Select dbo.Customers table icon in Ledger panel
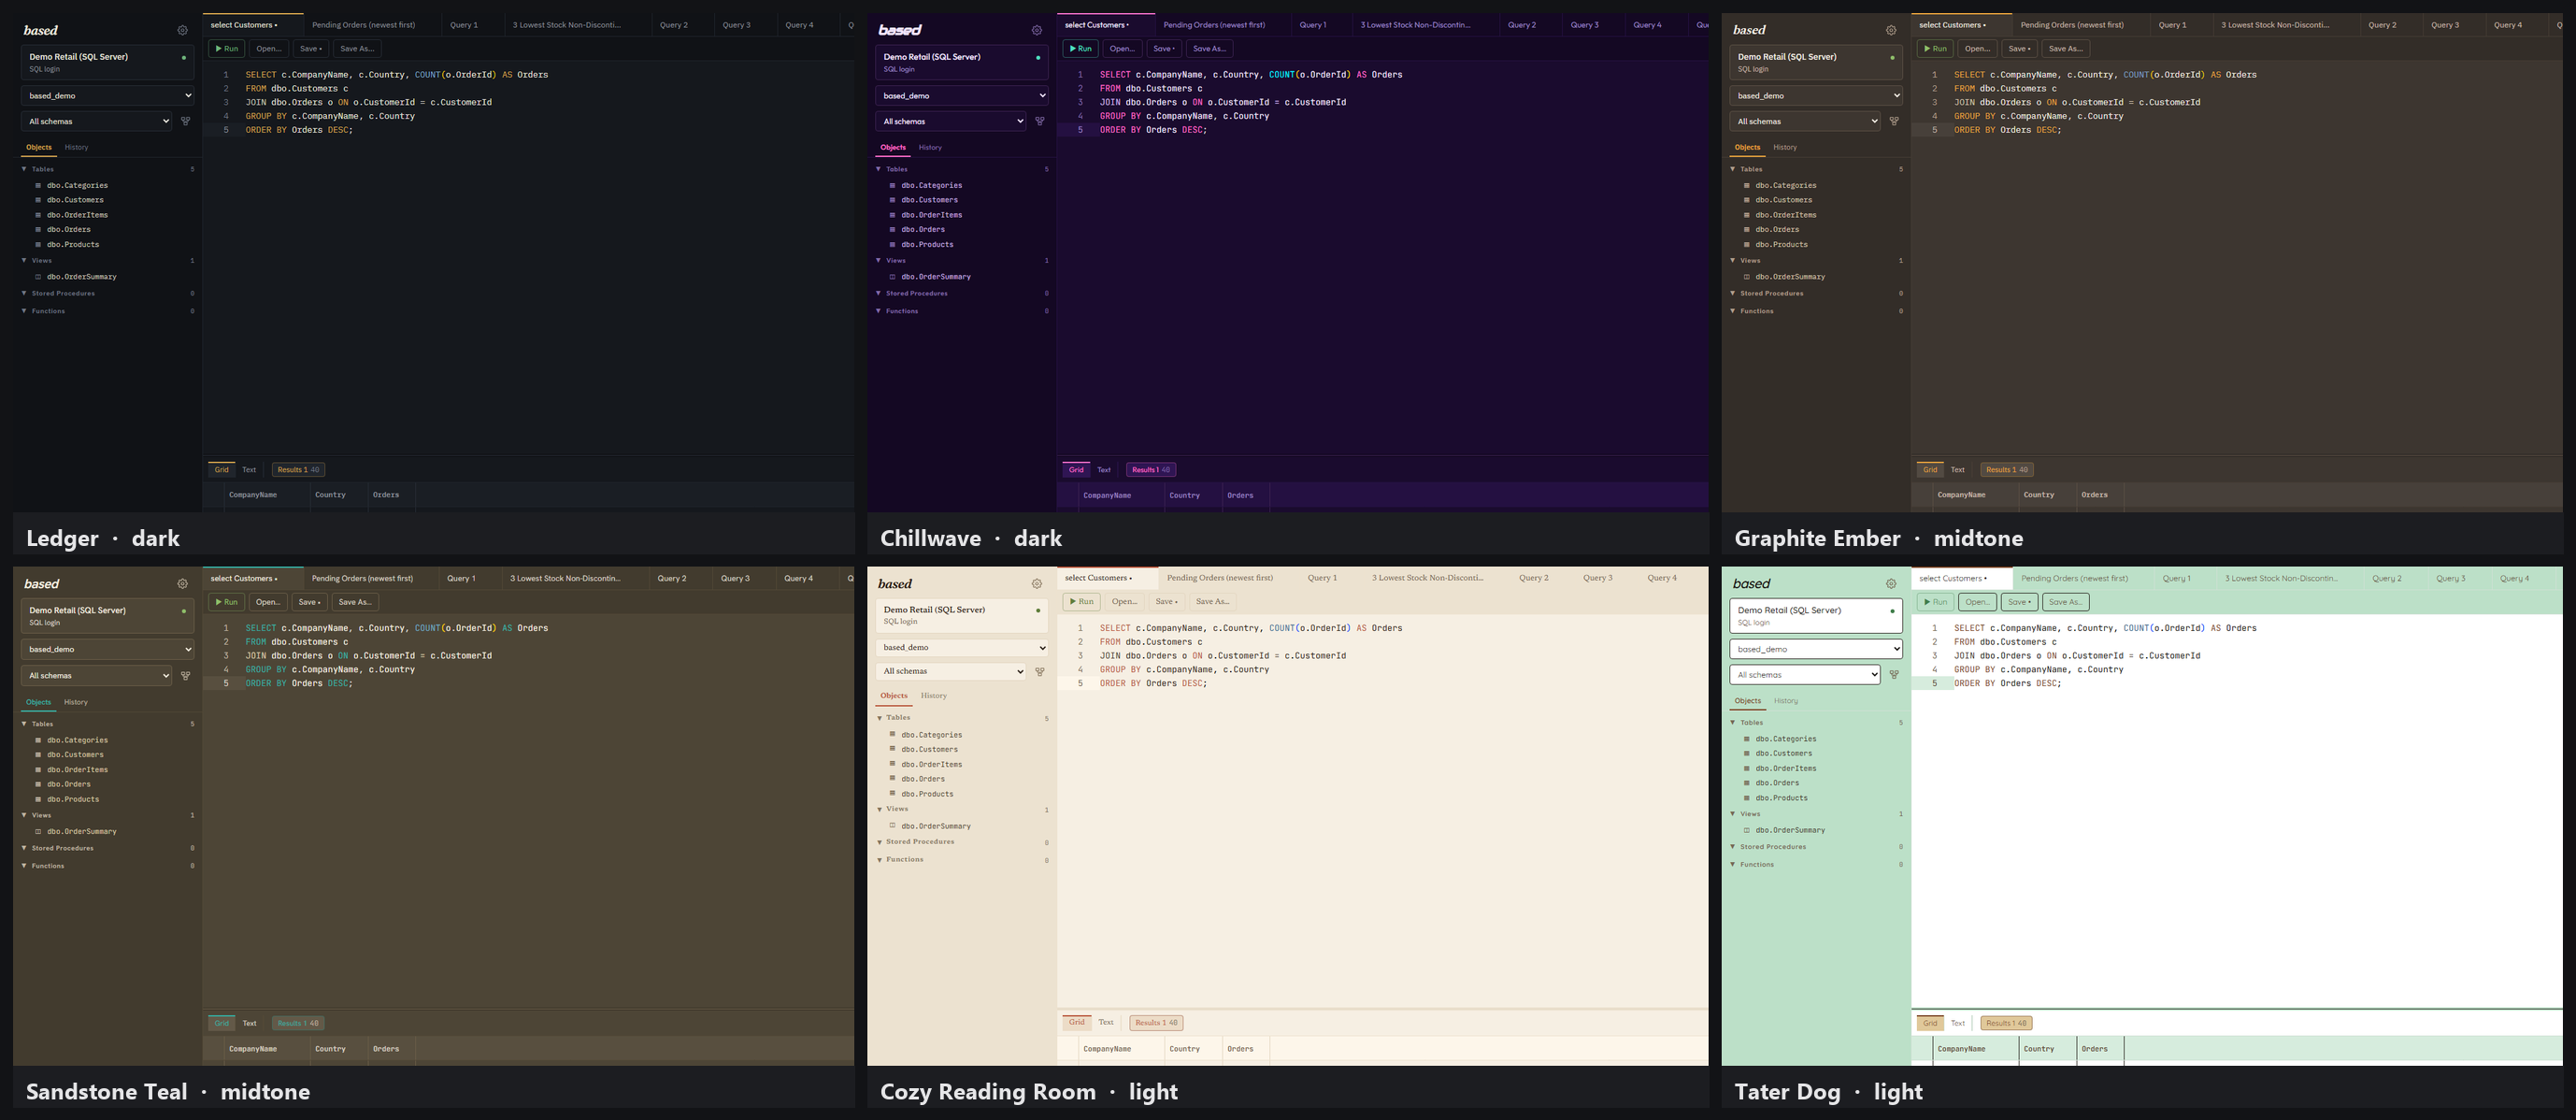The width and height of the screenshot is (2576, 1120). 38,200
